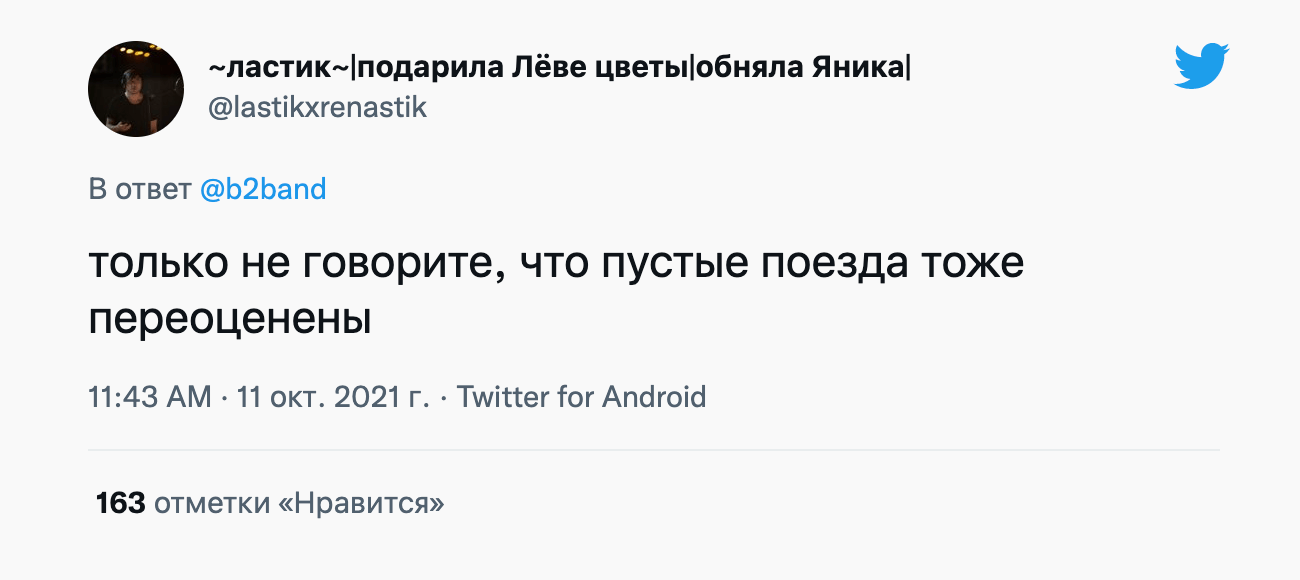Follow the @b2band mention link
The width and height of the screenshot is (1300, 580).
263,189
